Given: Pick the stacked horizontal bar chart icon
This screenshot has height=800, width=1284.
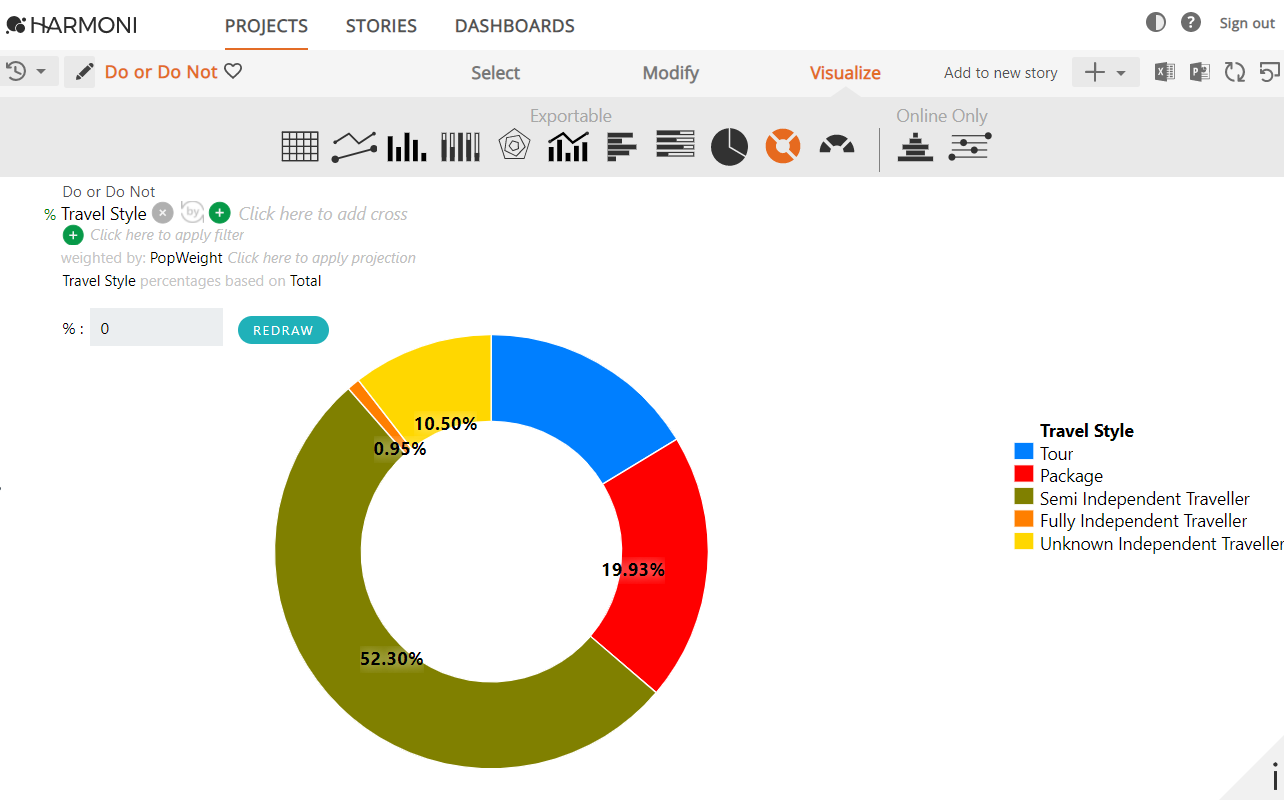Looking at the screenshot, I should tap(675, 145).
